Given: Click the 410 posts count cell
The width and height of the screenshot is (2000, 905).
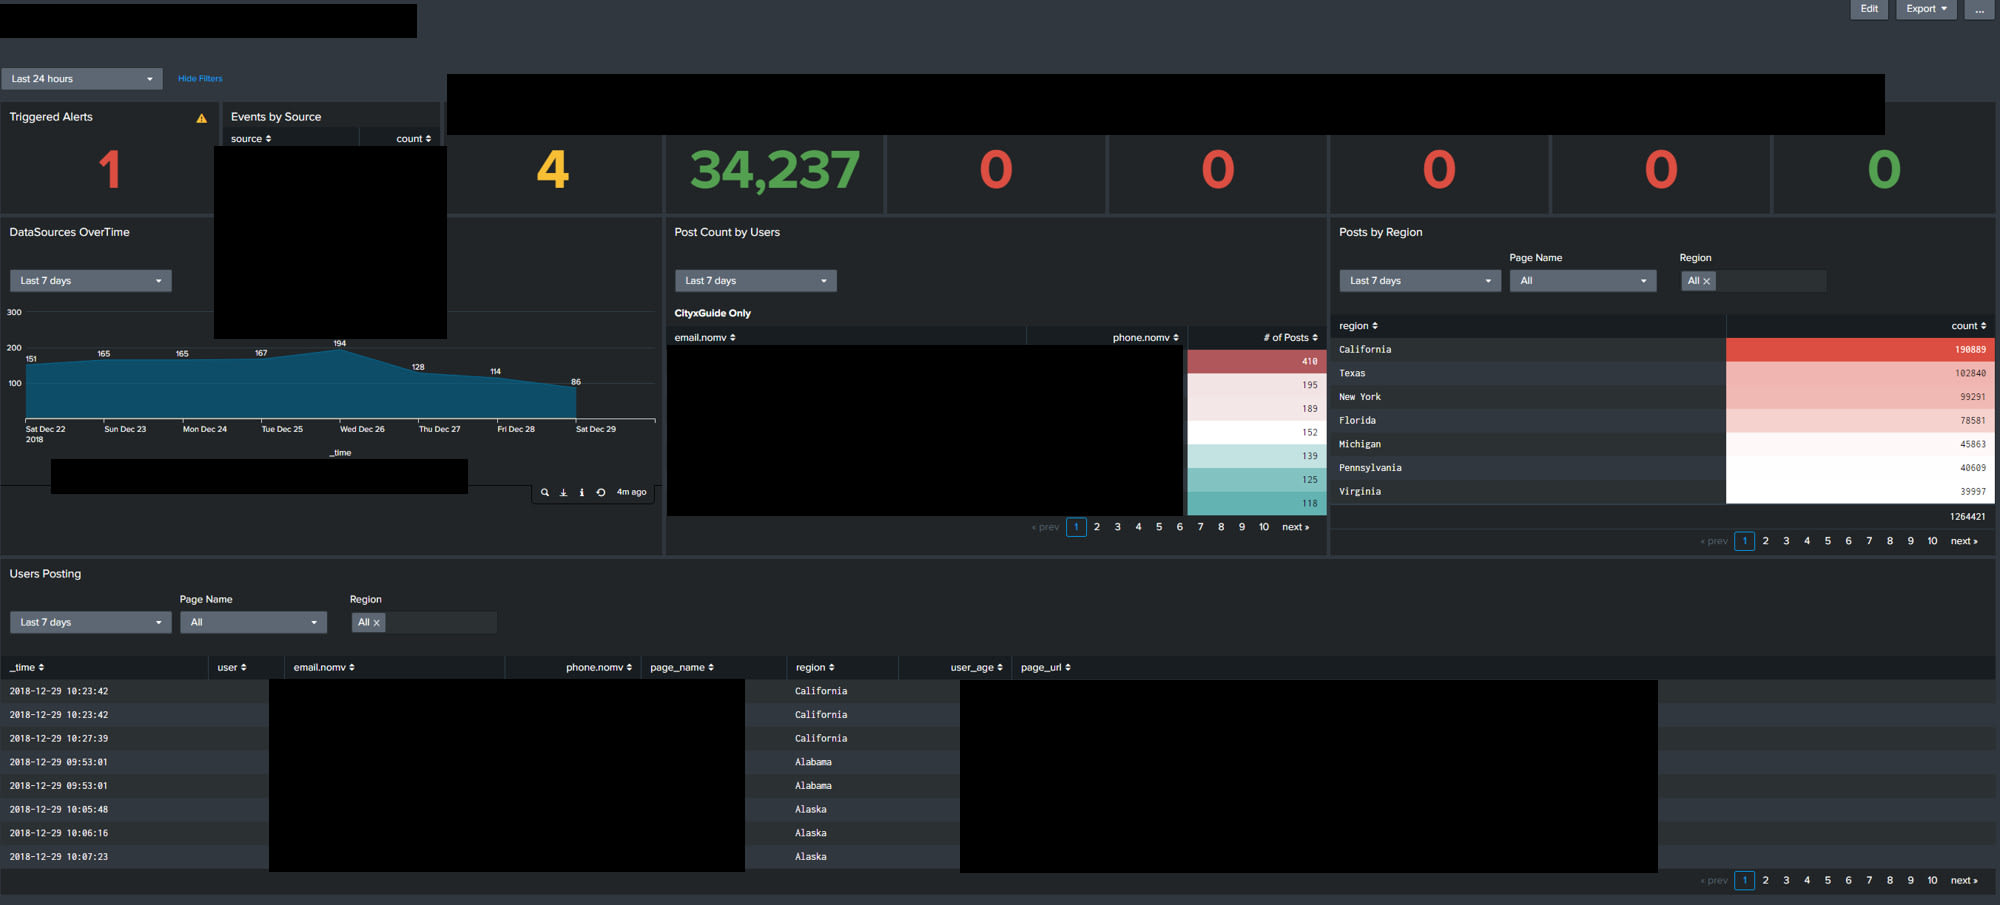Looking at the screenshot, I should tap(1256, 362).
